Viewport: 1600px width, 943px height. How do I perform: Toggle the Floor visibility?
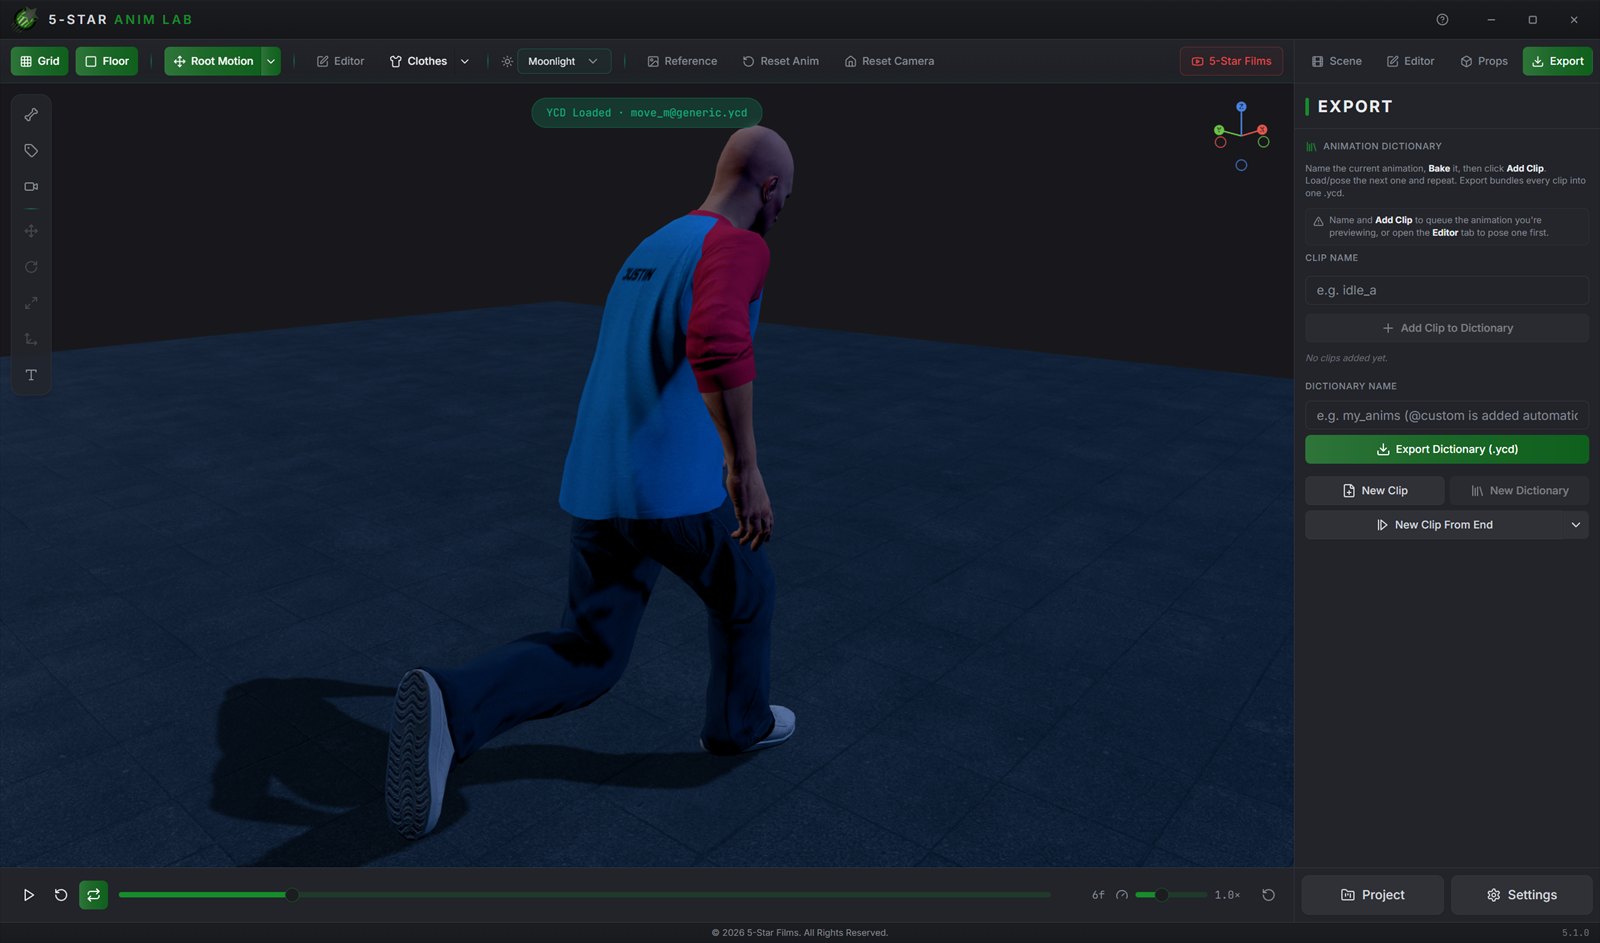pyautogui.click(x=107, y=61)
